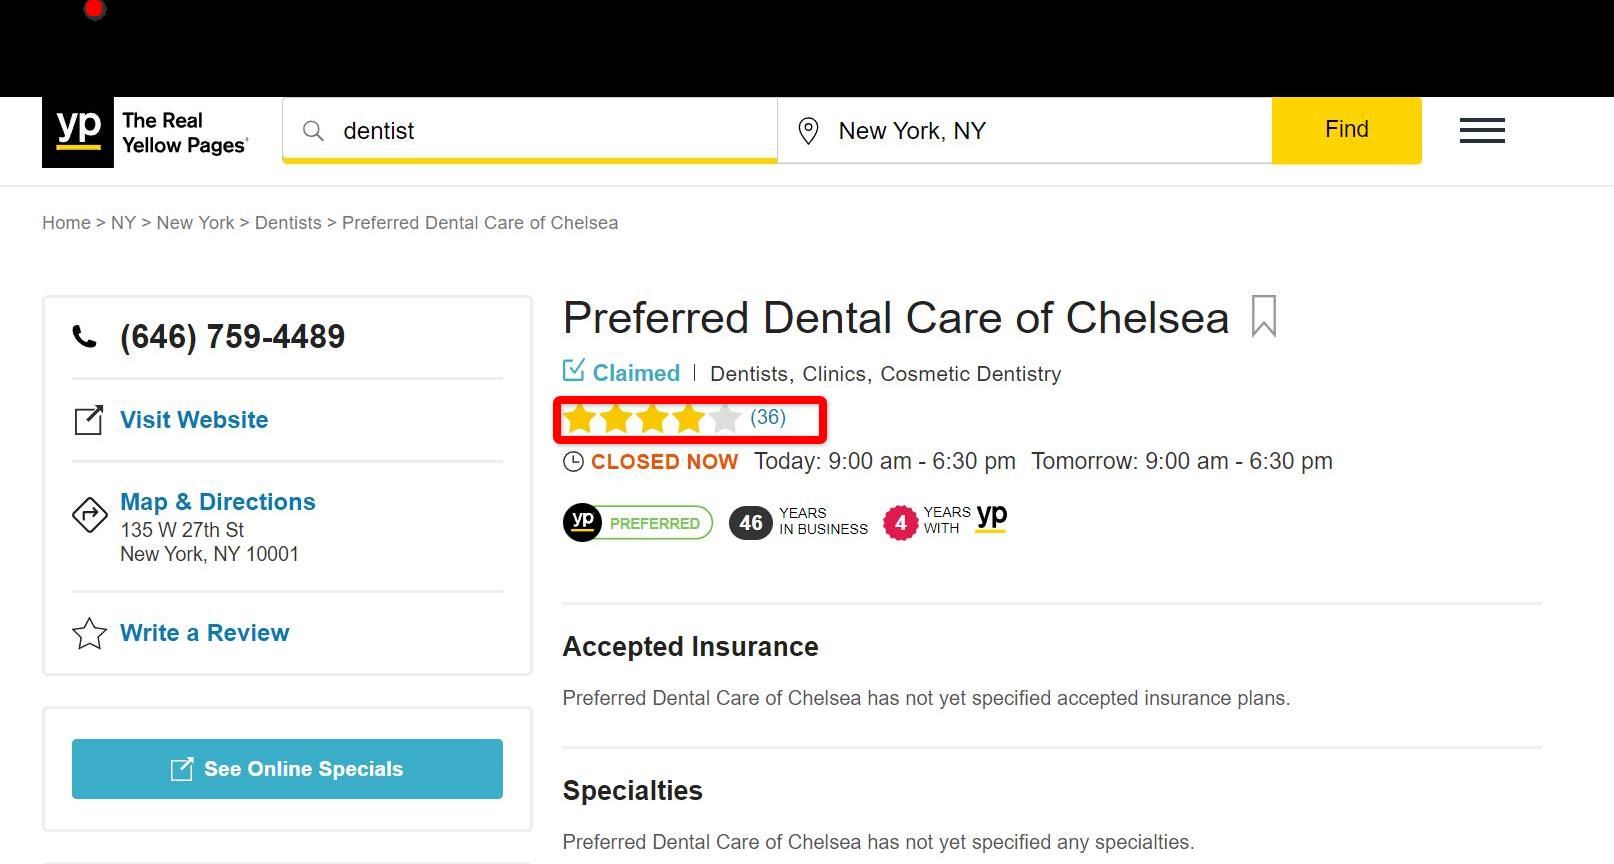Click inside the dentist search field
Image resolution: width=1614 pixels, height=864 pixels.
pos(500,130)
